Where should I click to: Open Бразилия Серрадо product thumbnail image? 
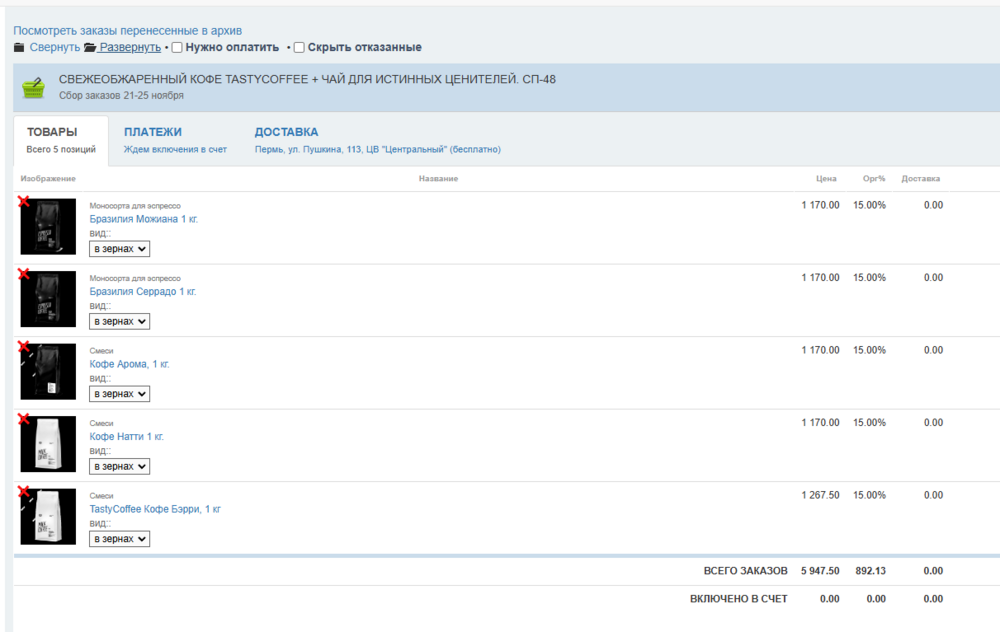click(x=48, y=299)
